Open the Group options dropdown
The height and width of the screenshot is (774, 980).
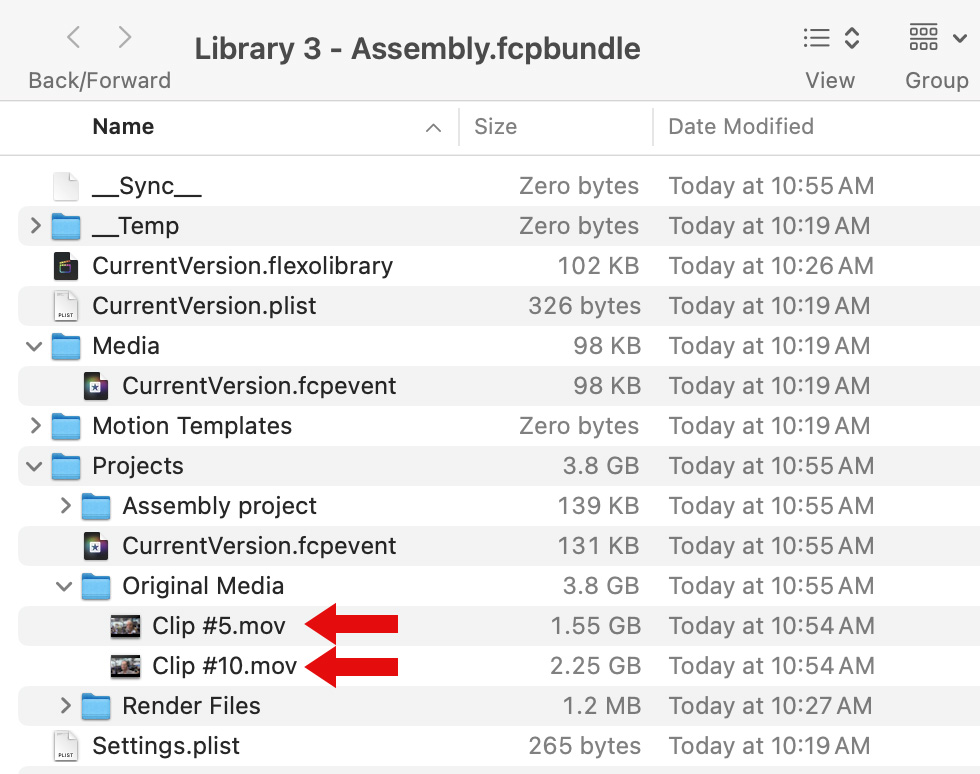pyautogui.click(x=936, y=39)
